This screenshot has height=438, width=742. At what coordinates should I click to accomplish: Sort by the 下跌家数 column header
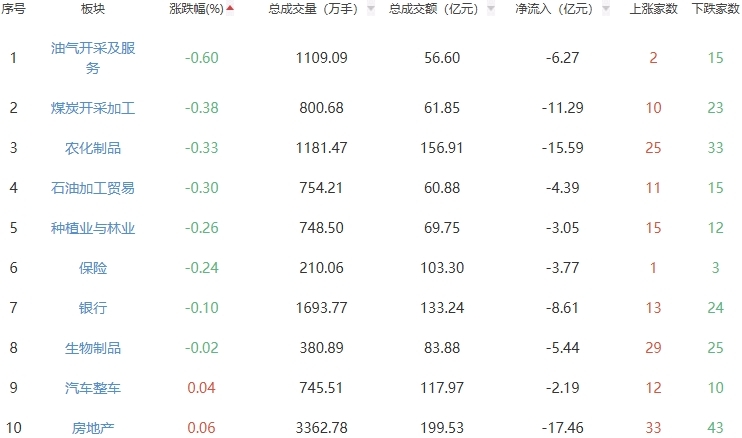coord(714,9)
